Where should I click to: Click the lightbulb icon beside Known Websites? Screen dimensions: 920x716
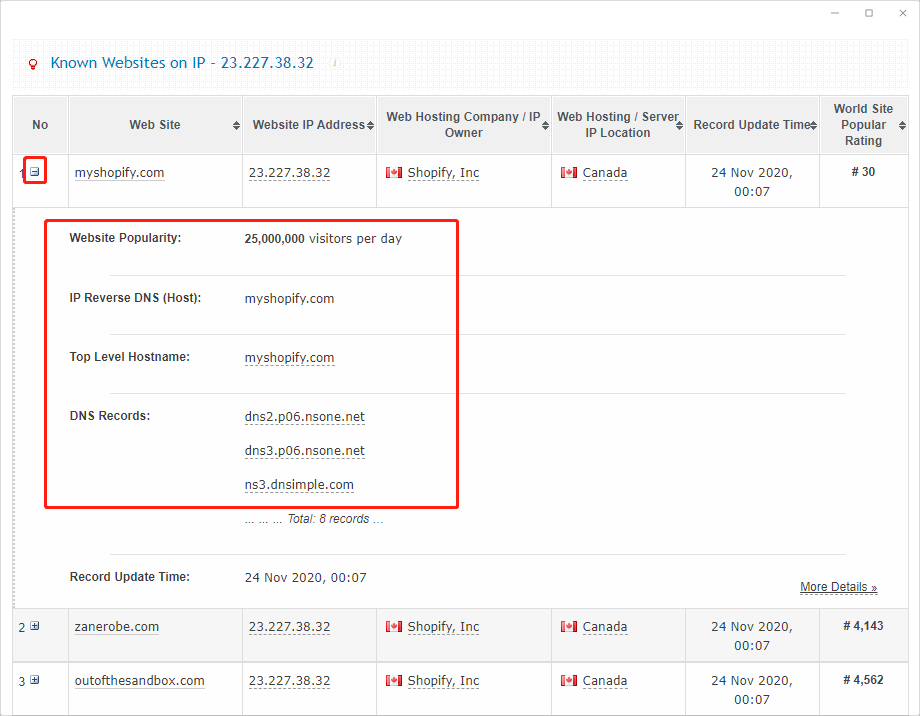click(x=33, y=64)
